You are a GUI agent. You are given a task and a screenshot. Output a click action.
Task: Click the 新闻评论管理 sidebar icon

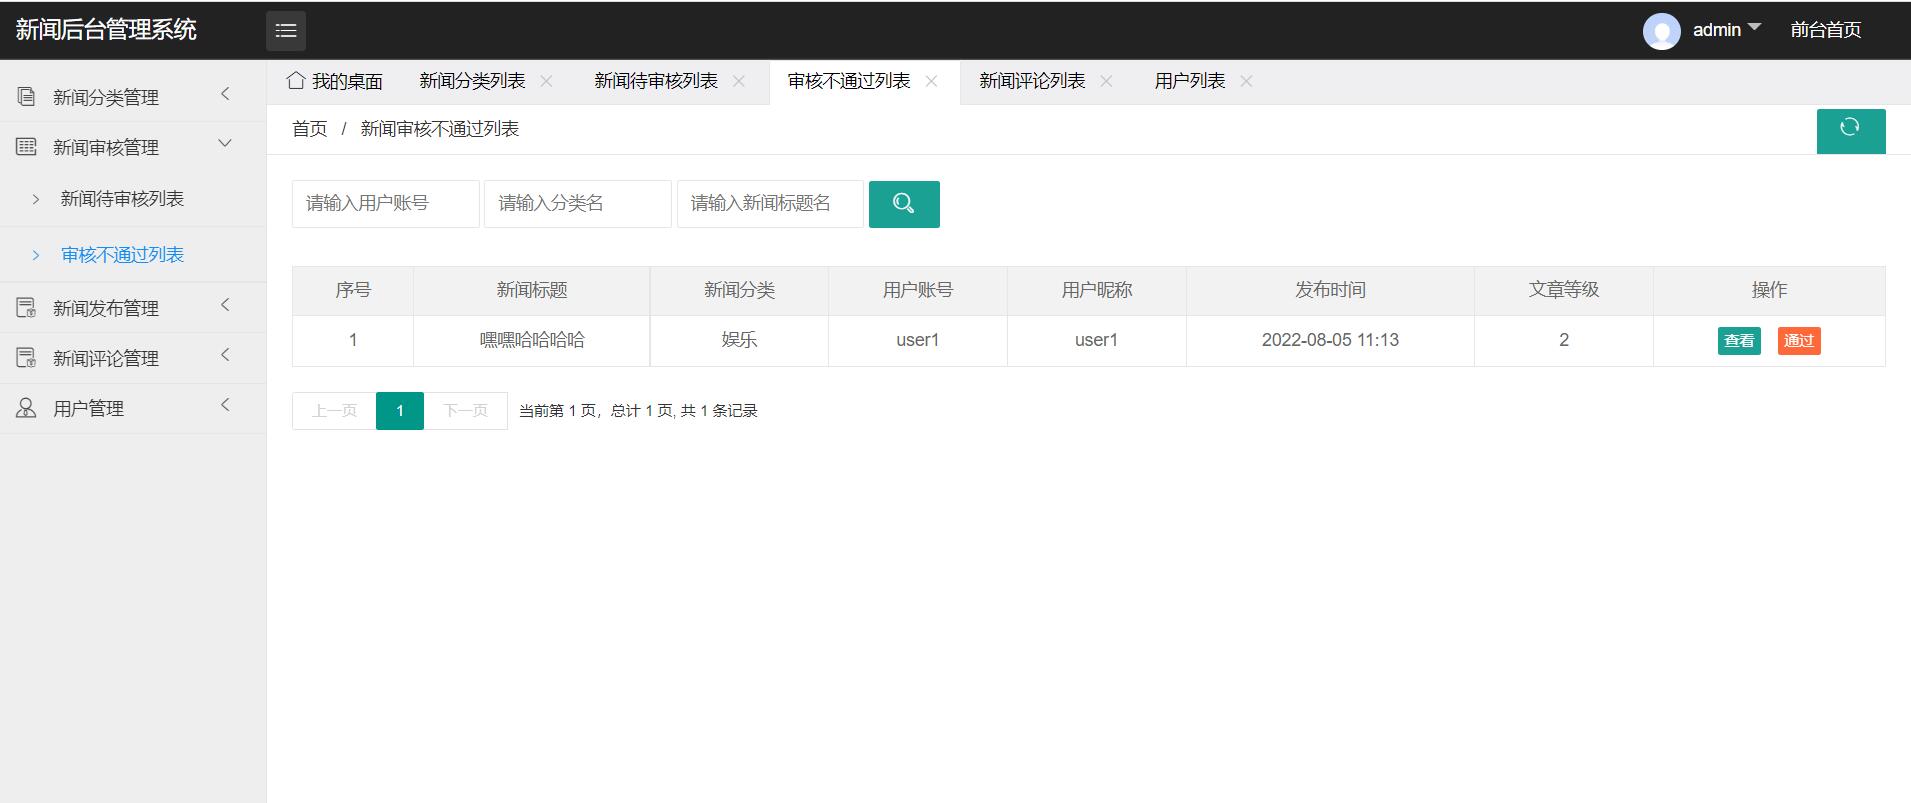[27, 358]
